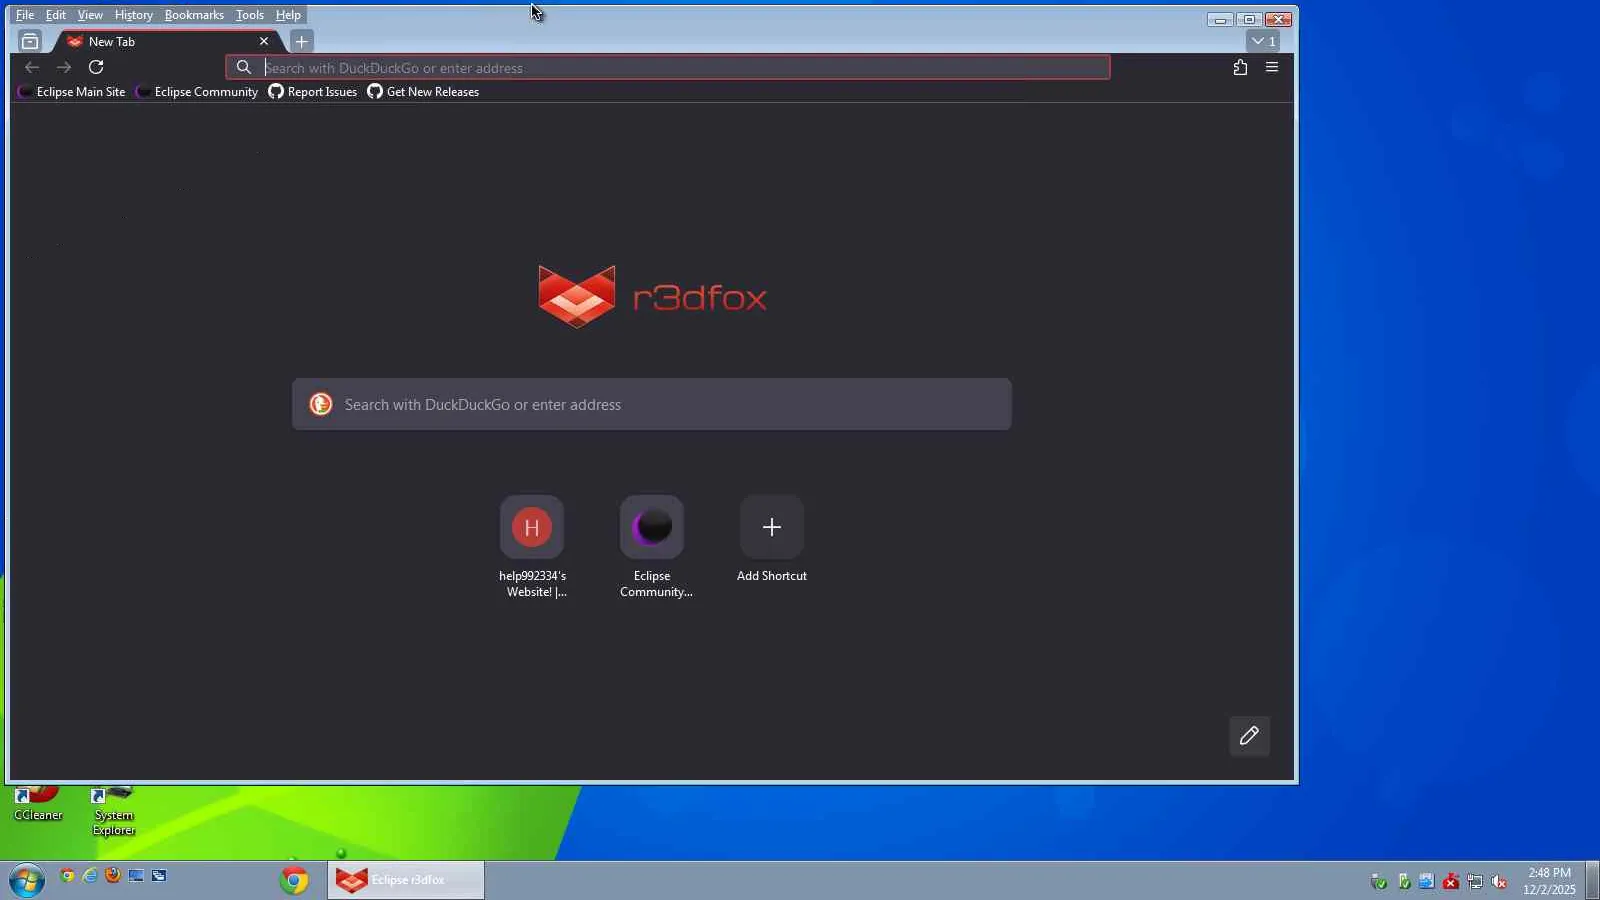Open the CCleaner desktop shortcut
The width and height of the screenshot is (1600, 900).
point(38,804)
